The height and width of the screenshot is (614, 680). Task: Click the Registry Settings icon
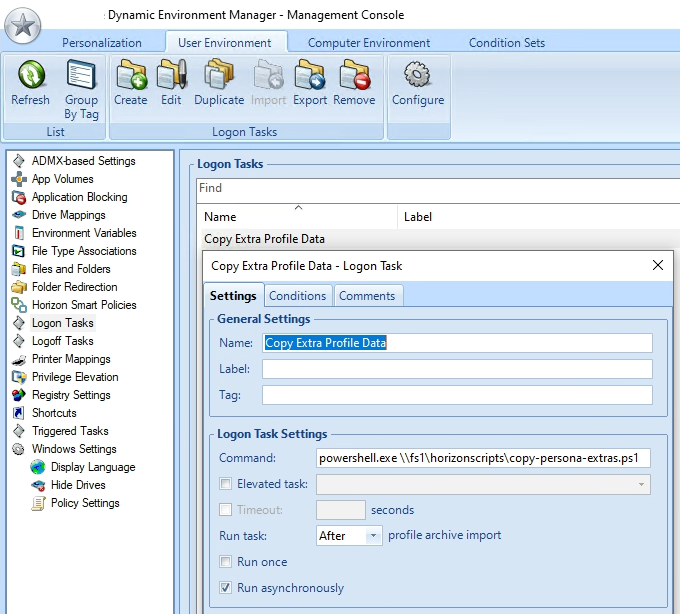19,395
